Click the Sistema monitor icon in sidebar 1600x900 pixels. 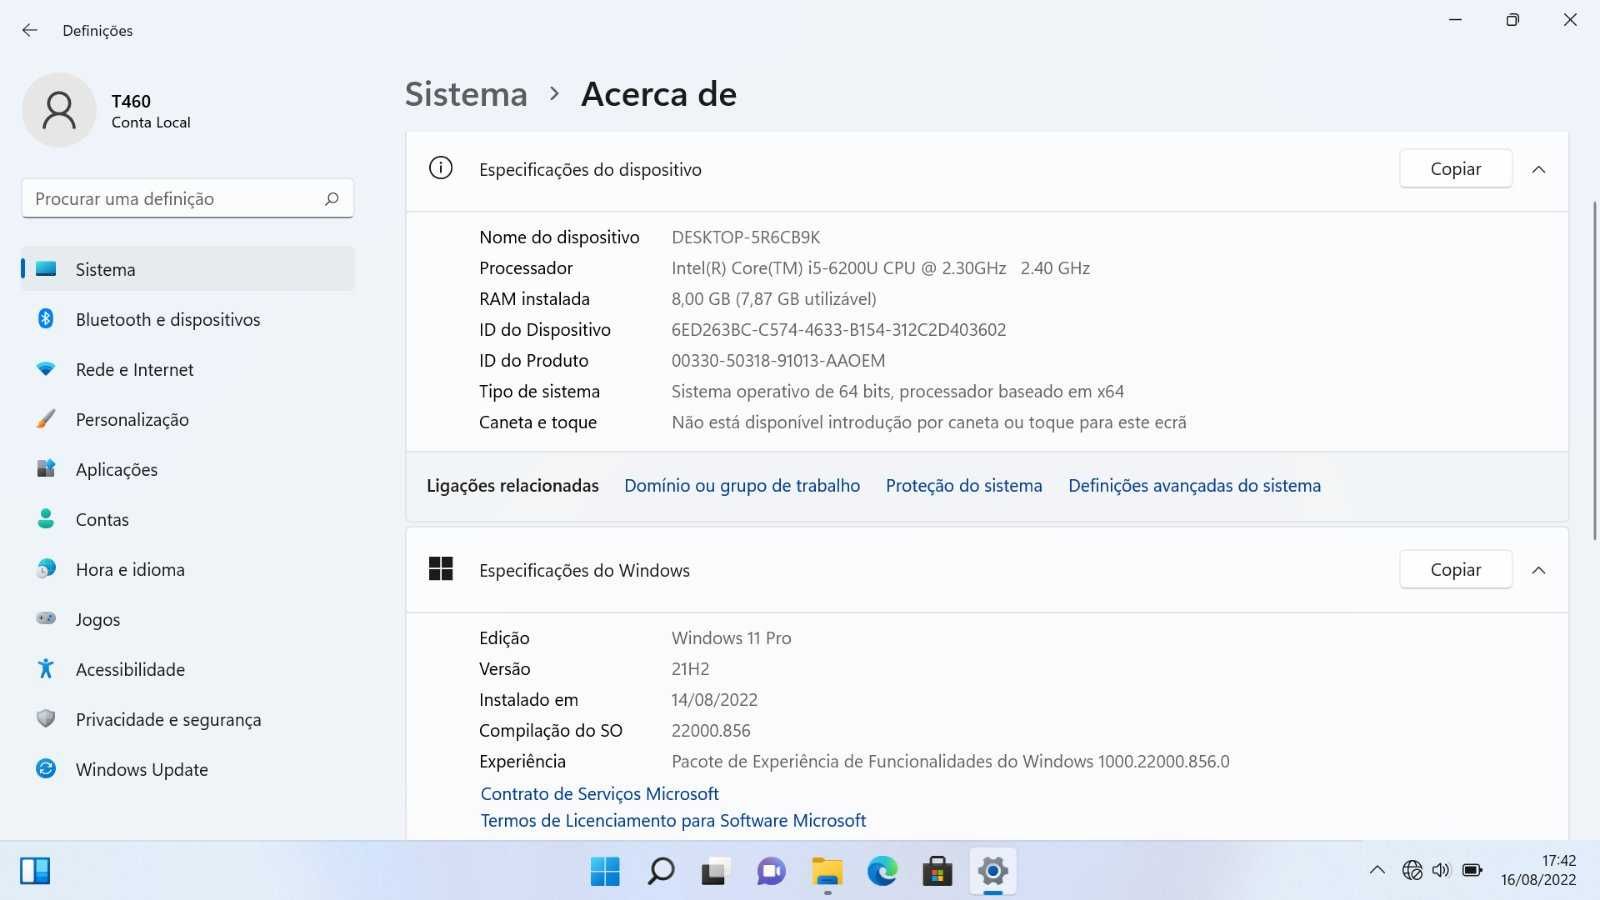46,269
